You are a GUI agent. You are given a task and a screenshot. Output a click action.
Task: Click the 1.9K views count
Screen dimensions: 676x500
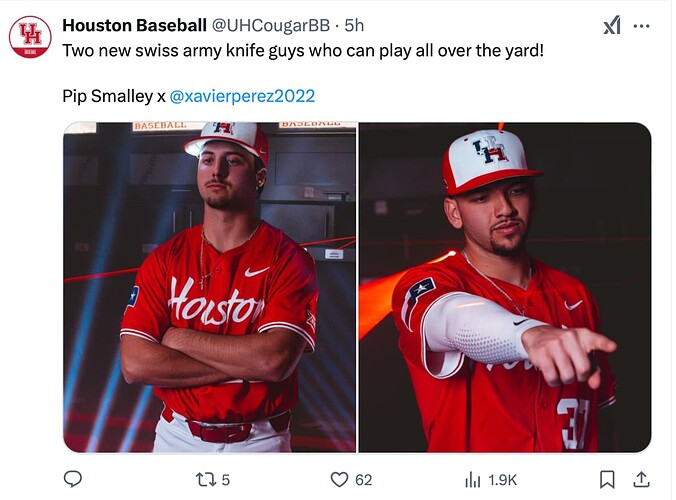(x=502, y=480)
